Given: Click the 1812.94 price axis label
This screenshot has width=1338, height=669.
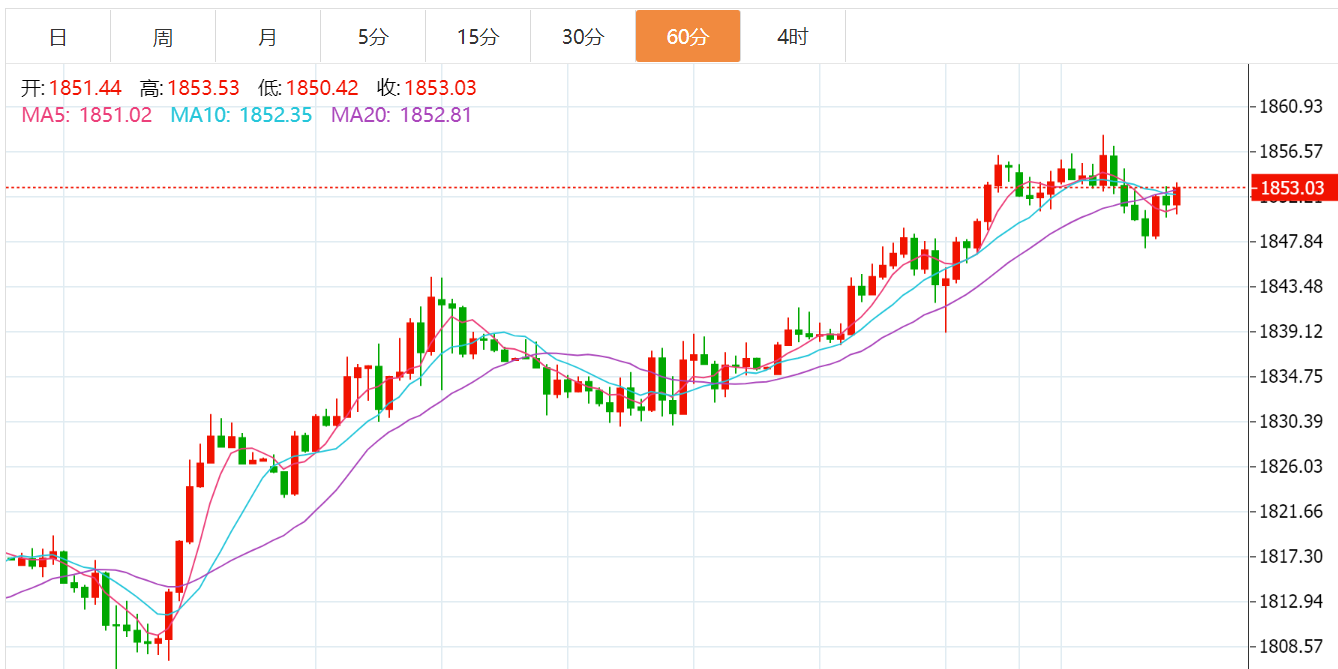Looking at the screenshot, I should pos(1292,601).
